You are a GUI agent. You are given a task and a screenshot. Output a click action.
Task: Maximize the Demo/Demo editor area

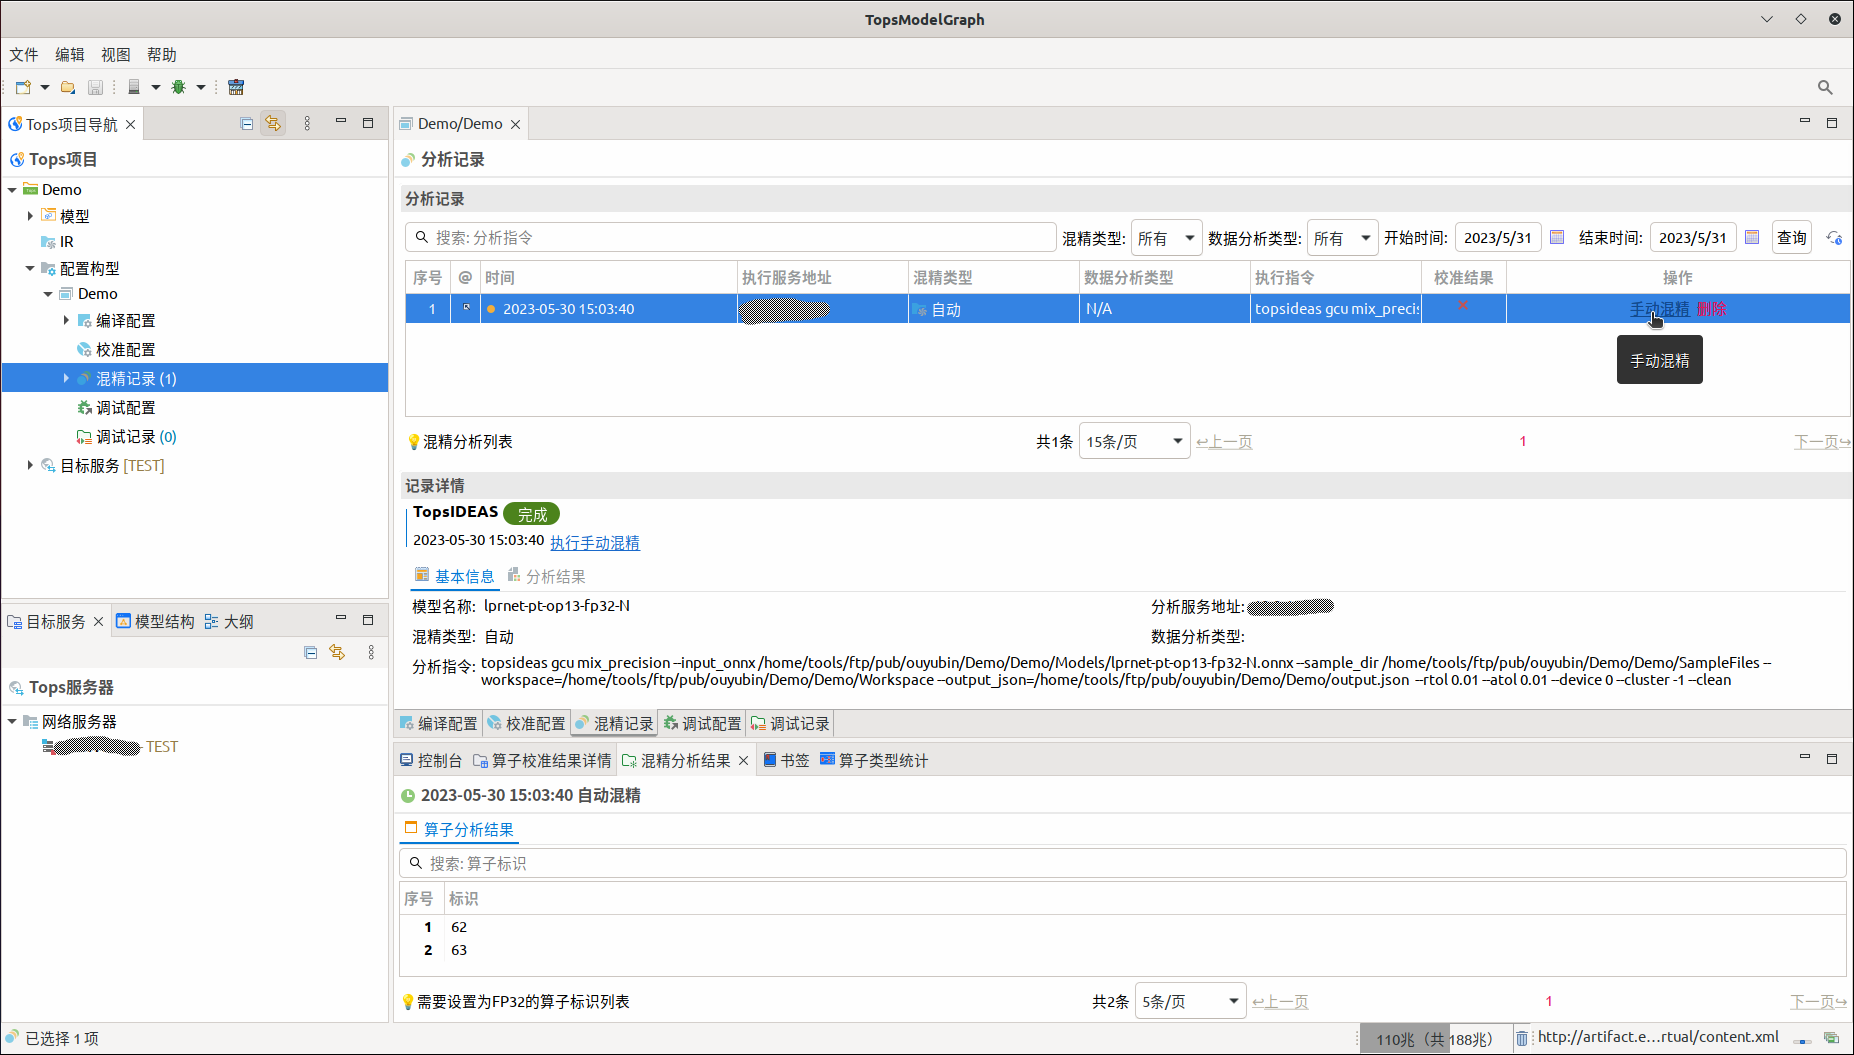1832,122
